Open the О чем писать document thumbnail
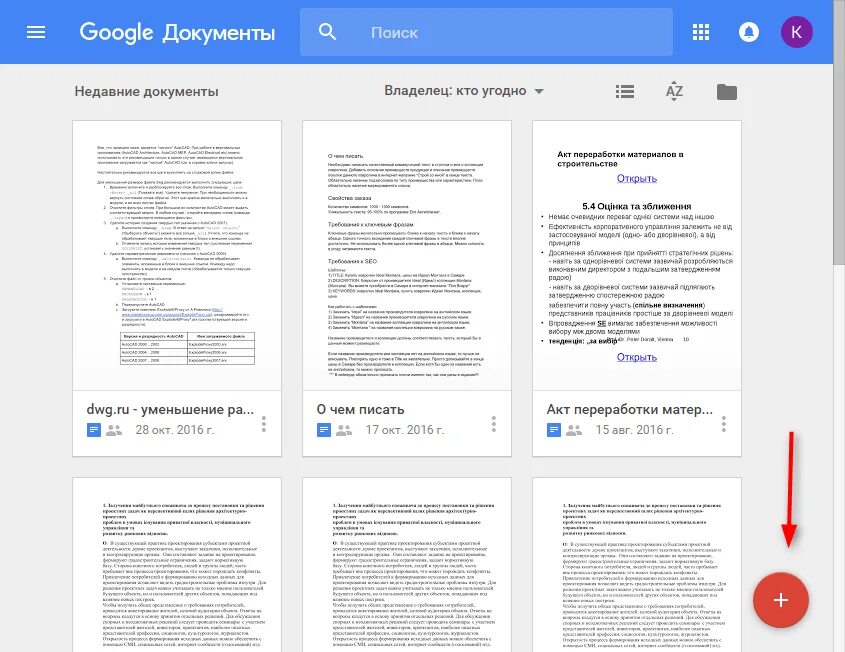This screenshot has height=652, width=845. pyautogui.click(x=407, y=256)
